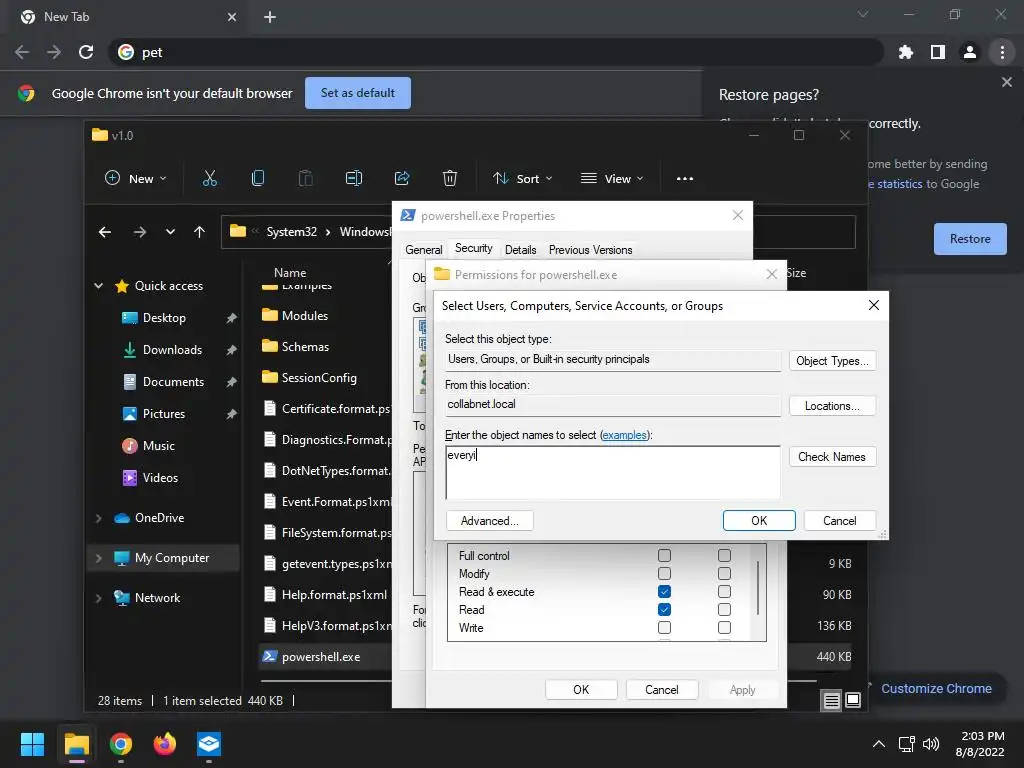The image size is (1024, 768).
Task: Open the Previous Versions tab
Action: pyautogui.click(x=590, y=249)
